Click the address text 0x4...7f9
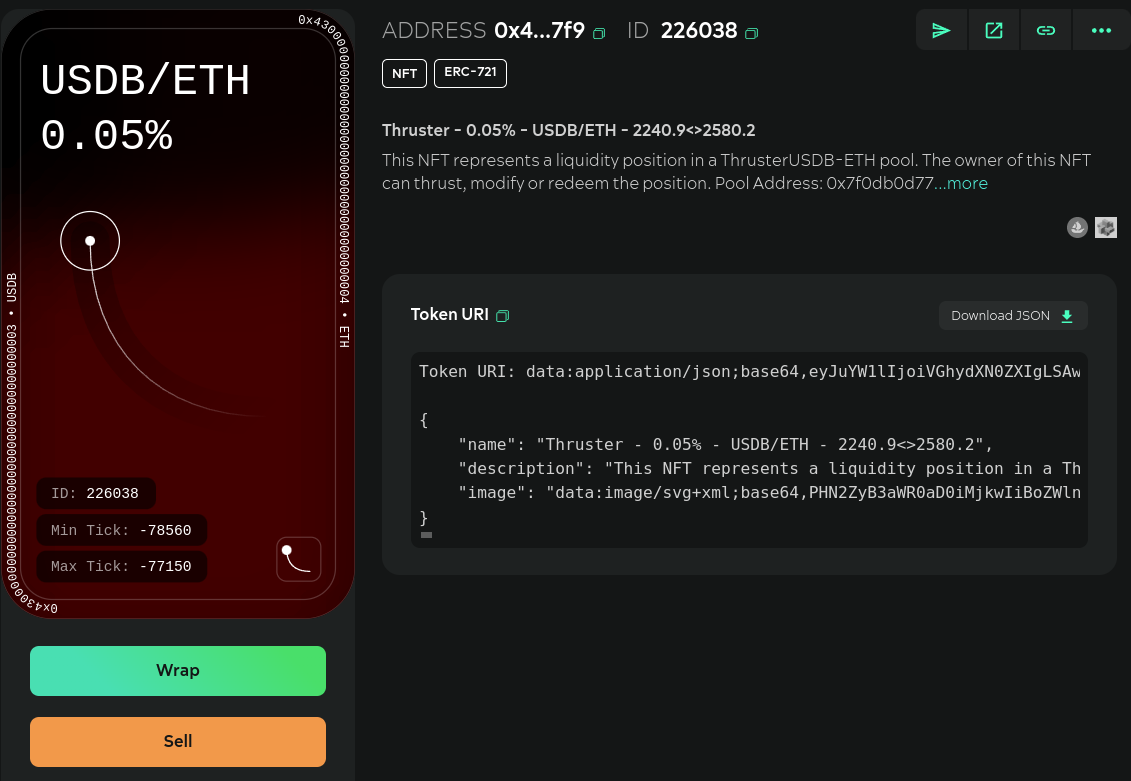Image resolution: width=1131 pixels, height=781 pixels. click(x=540, y=30)
